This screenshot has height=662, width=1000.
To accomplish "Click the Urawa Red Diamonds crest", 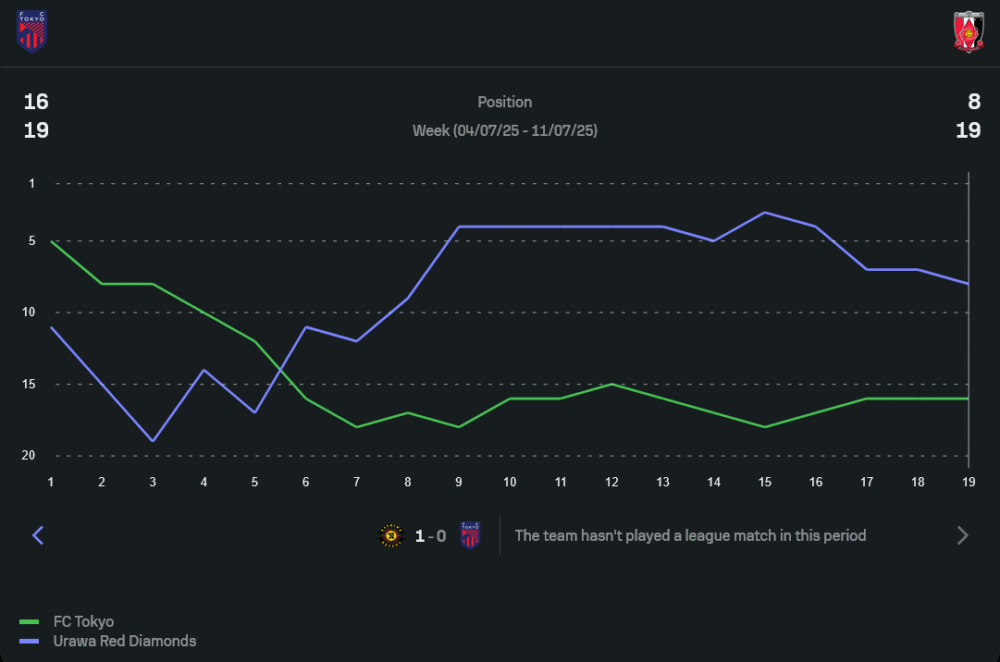I will (x=968, y=32).
